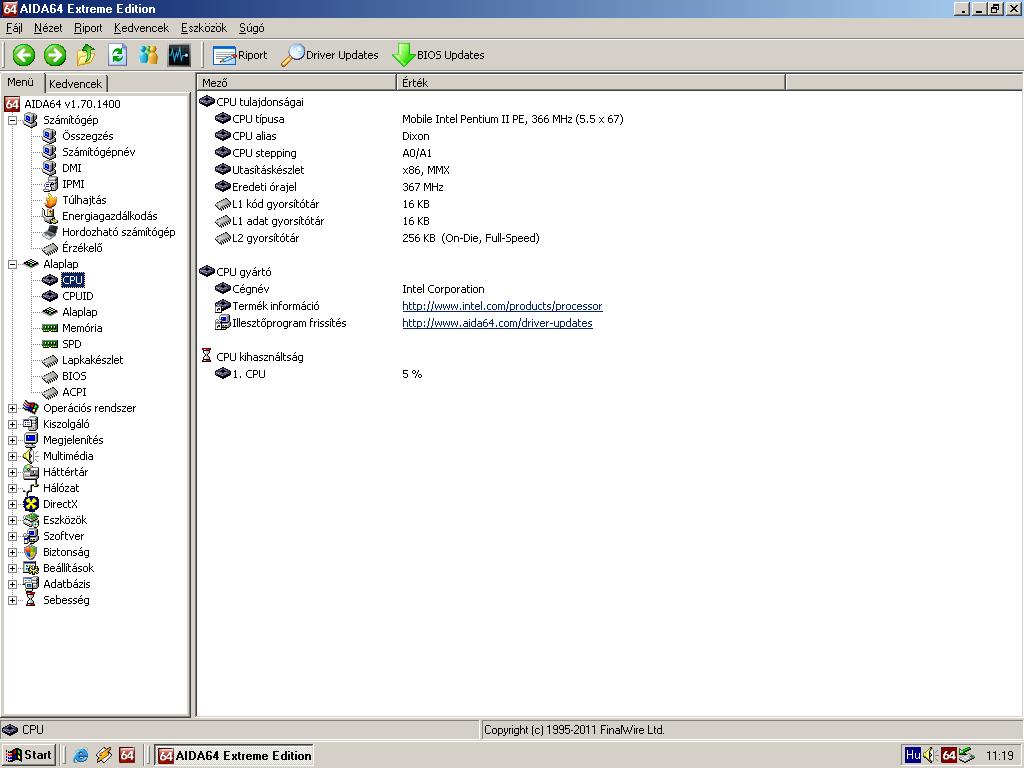Select ACPI tree item
Image resolution: width=1024 pixels, height=768 pixels.
(74, 392)
